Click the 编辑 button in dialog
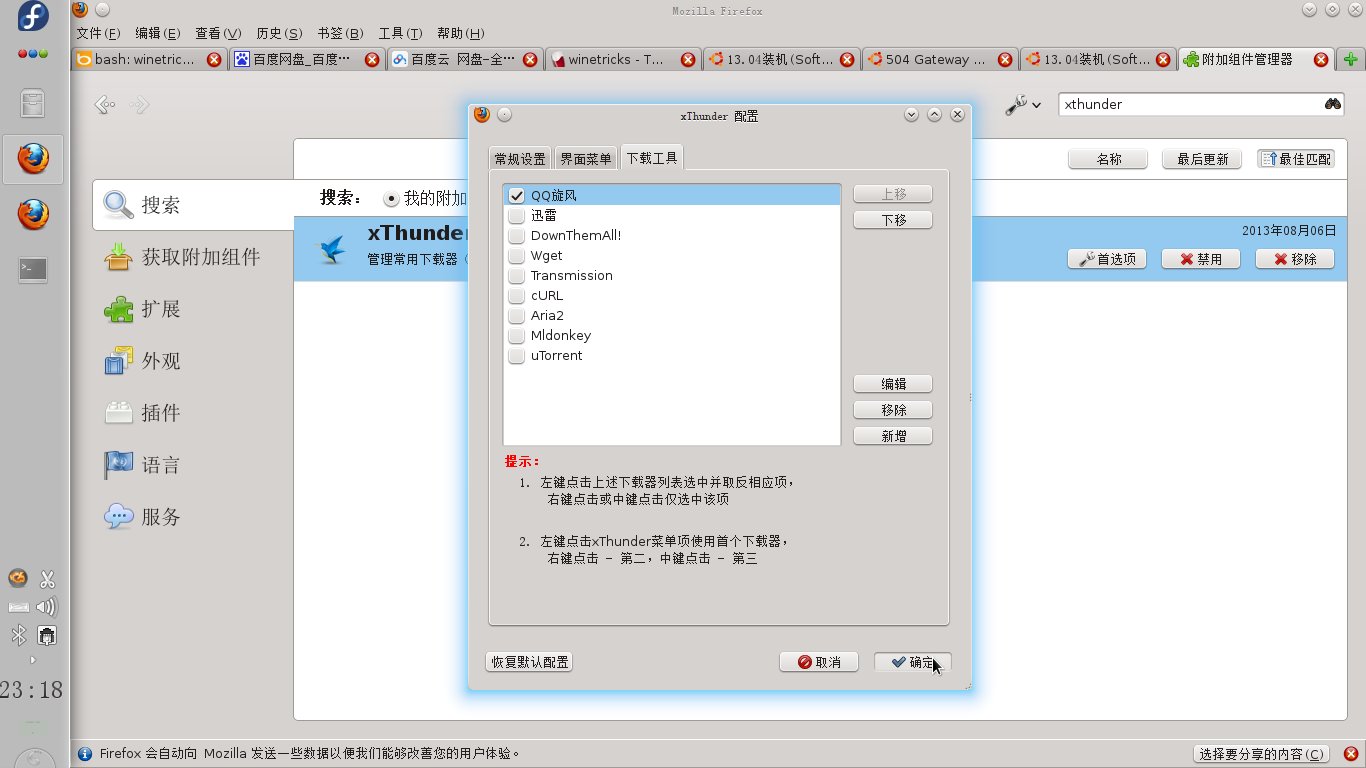This screenshot has height=768, width=1366. [x=893, y=384]
